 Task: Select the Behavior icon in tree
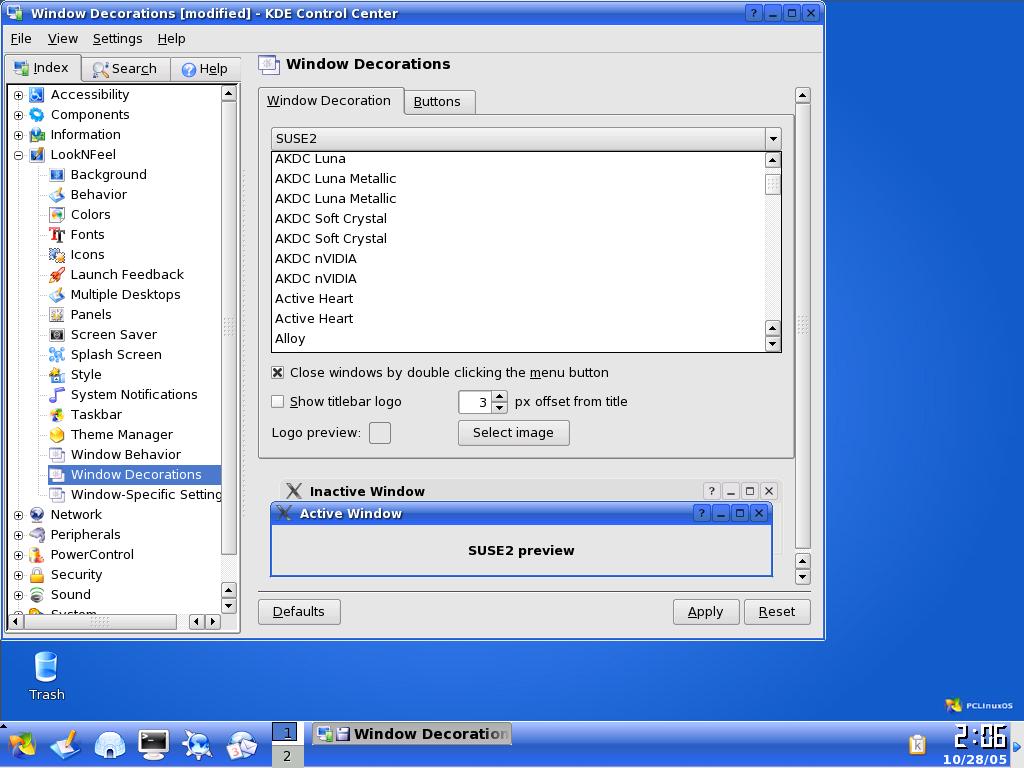click(57, 195)
